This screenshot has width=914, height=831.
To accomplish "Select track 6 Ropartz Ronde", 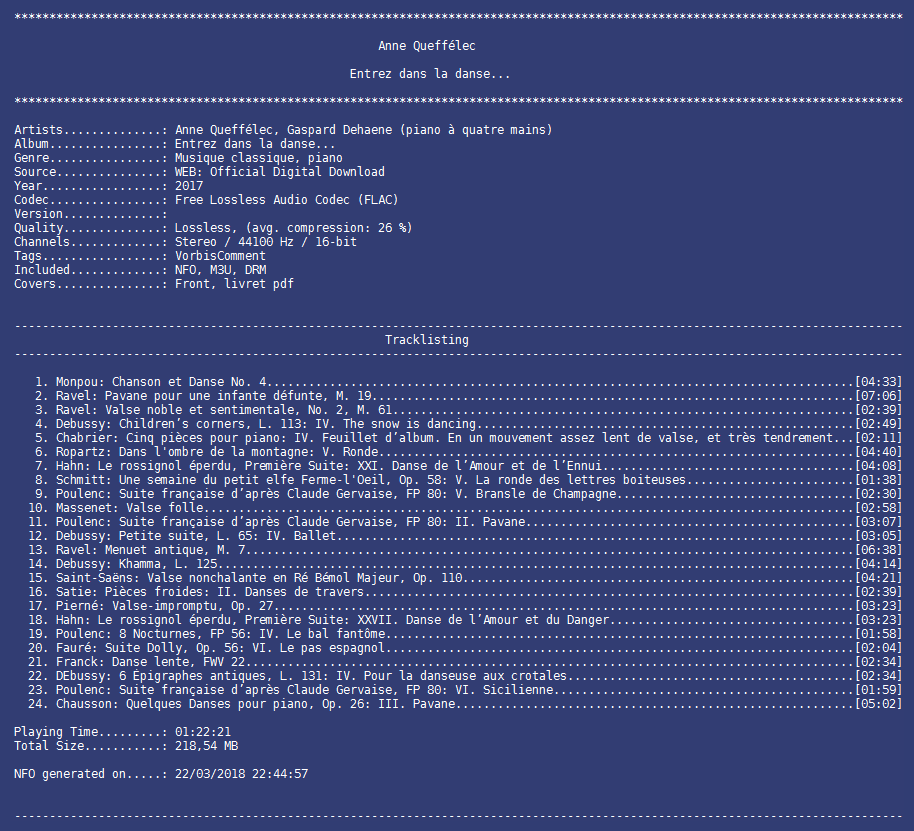I will tap(468, 452).
